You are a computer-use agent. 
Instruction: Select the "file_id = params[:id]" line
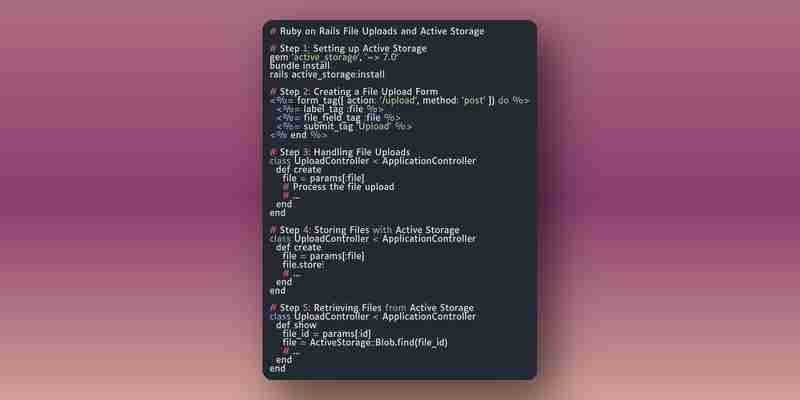coord(327,334)
